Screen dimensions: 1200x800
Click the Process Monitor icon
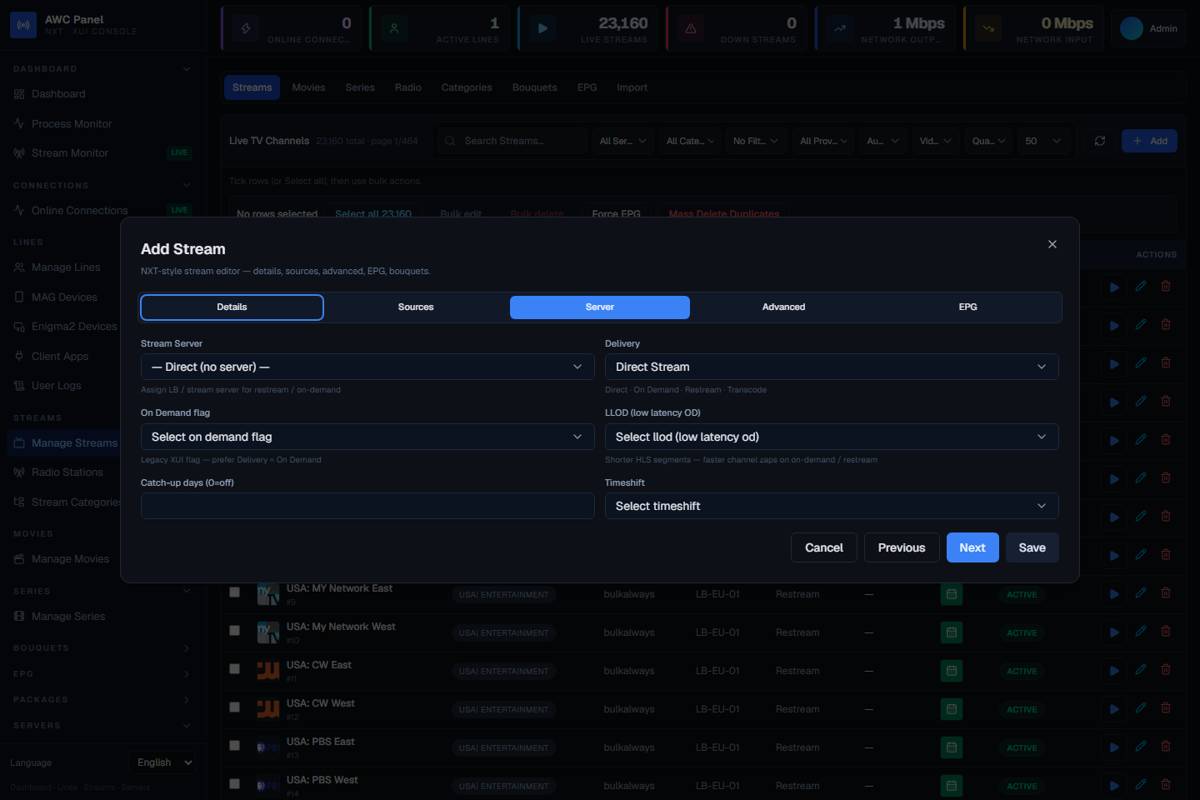coord(19,124)
